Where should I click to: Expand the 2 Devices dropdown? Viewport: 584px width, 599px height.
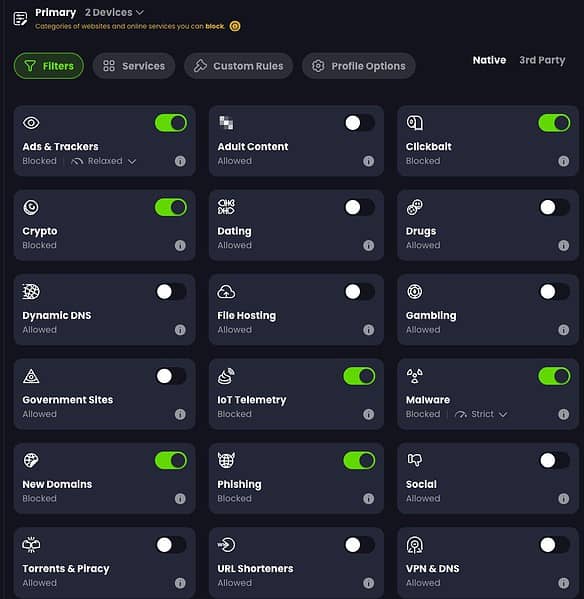(114, 13)
